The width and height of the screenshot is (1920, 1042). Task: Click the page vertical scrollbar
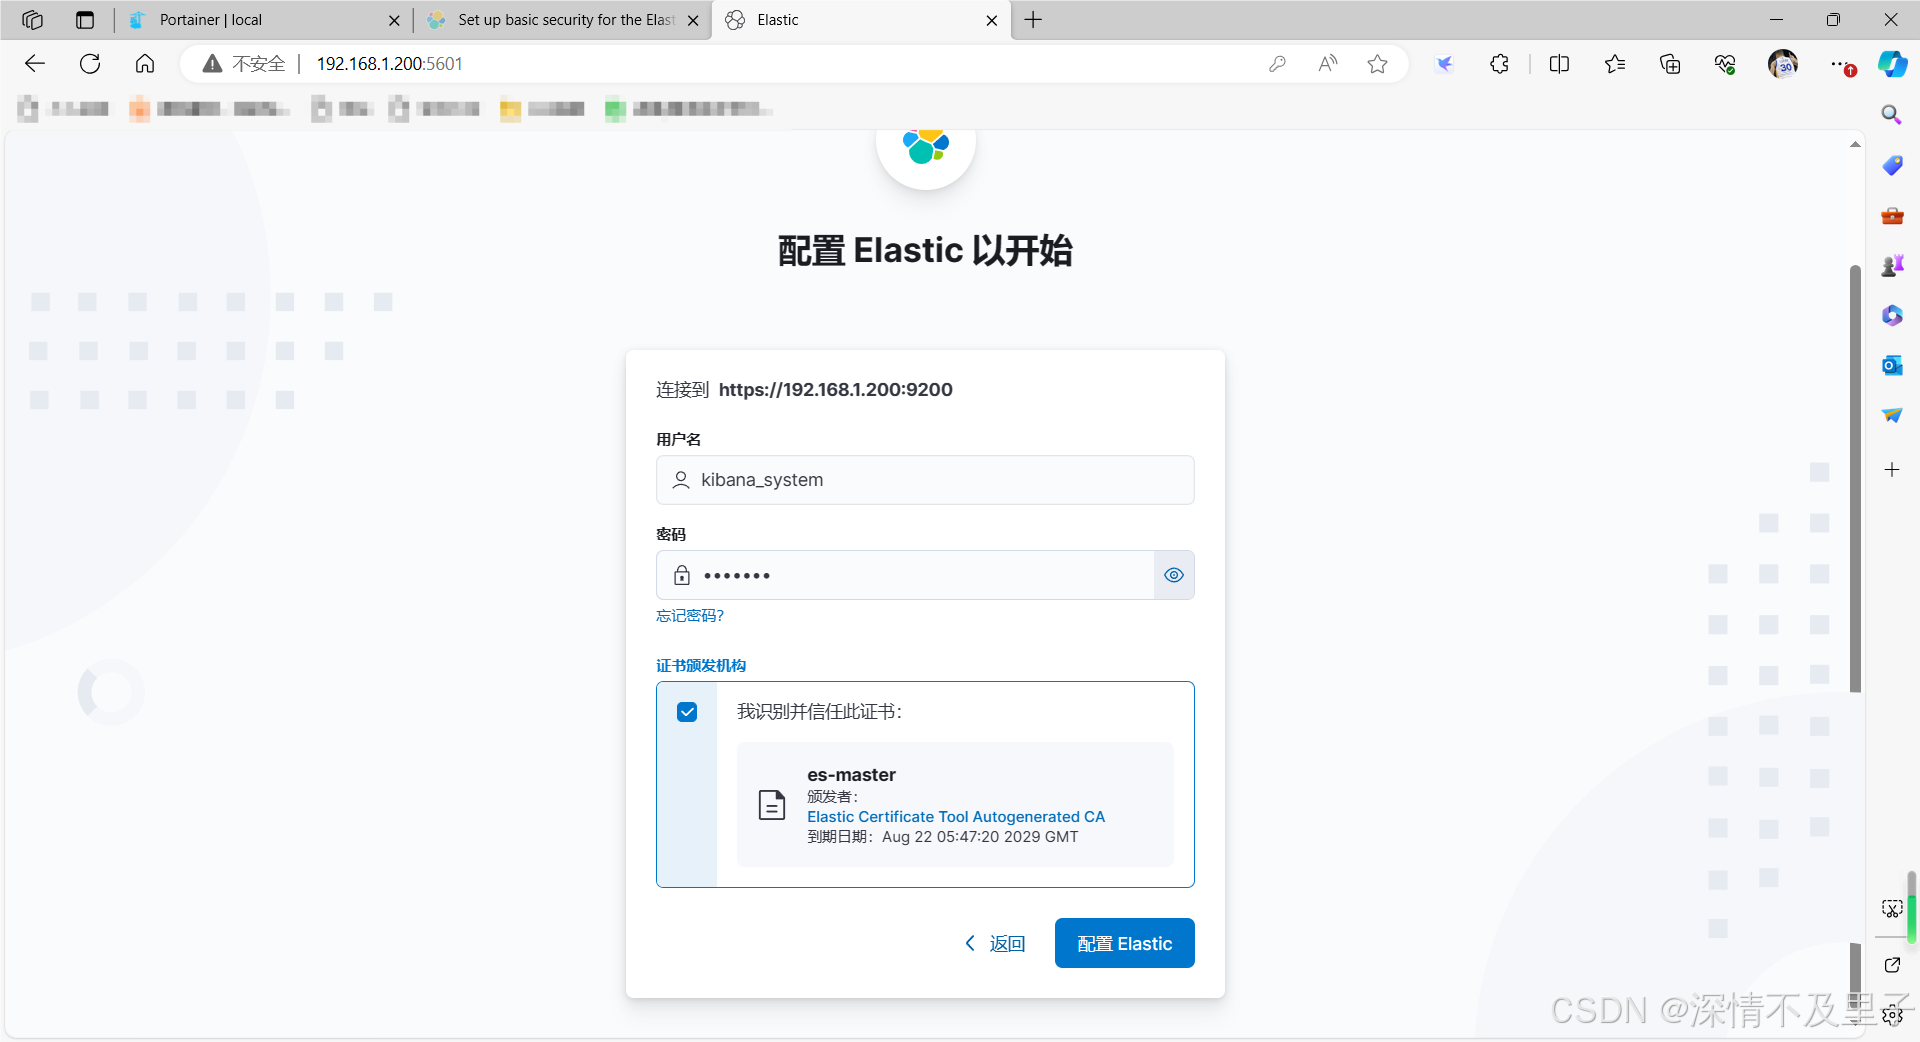pyautogui.click(x=1855, y=478)
